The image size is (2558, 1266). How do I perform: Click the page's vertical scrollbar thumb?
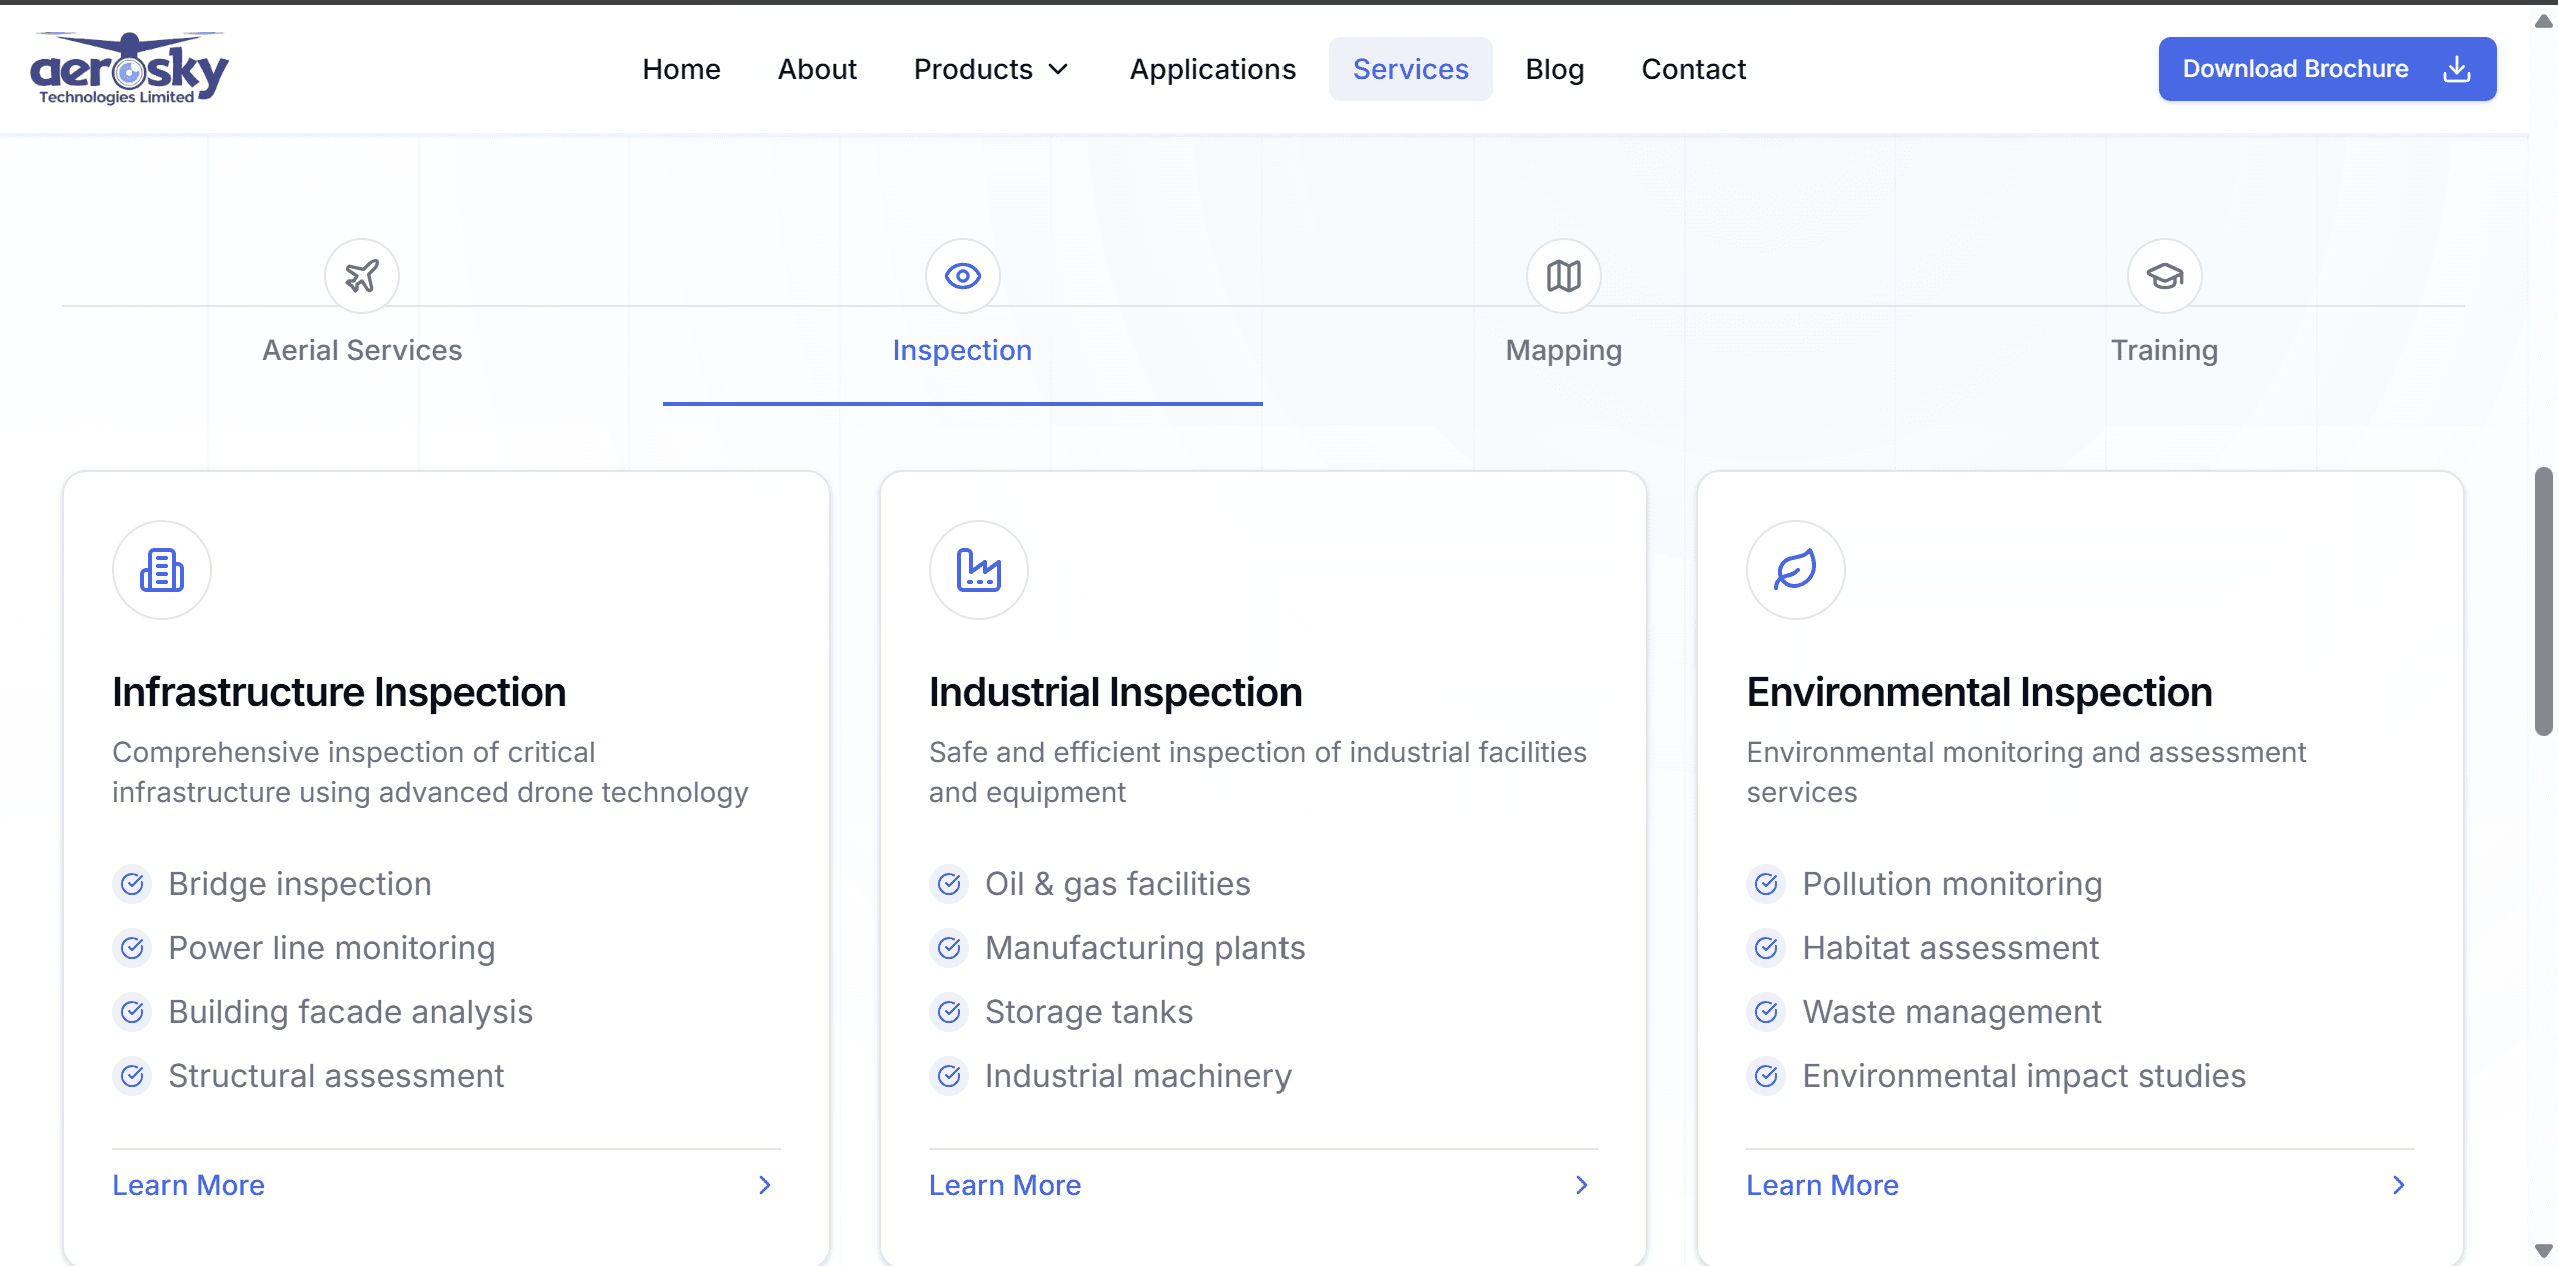(x=2543, y=600)
